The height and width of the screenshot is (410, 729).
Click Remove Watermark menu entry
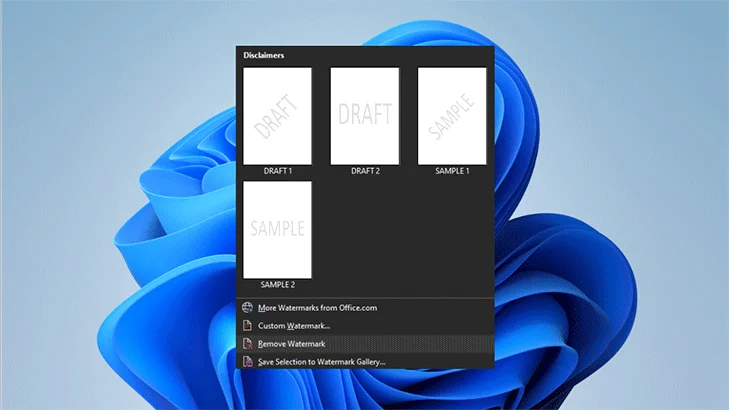click(365, 344)
